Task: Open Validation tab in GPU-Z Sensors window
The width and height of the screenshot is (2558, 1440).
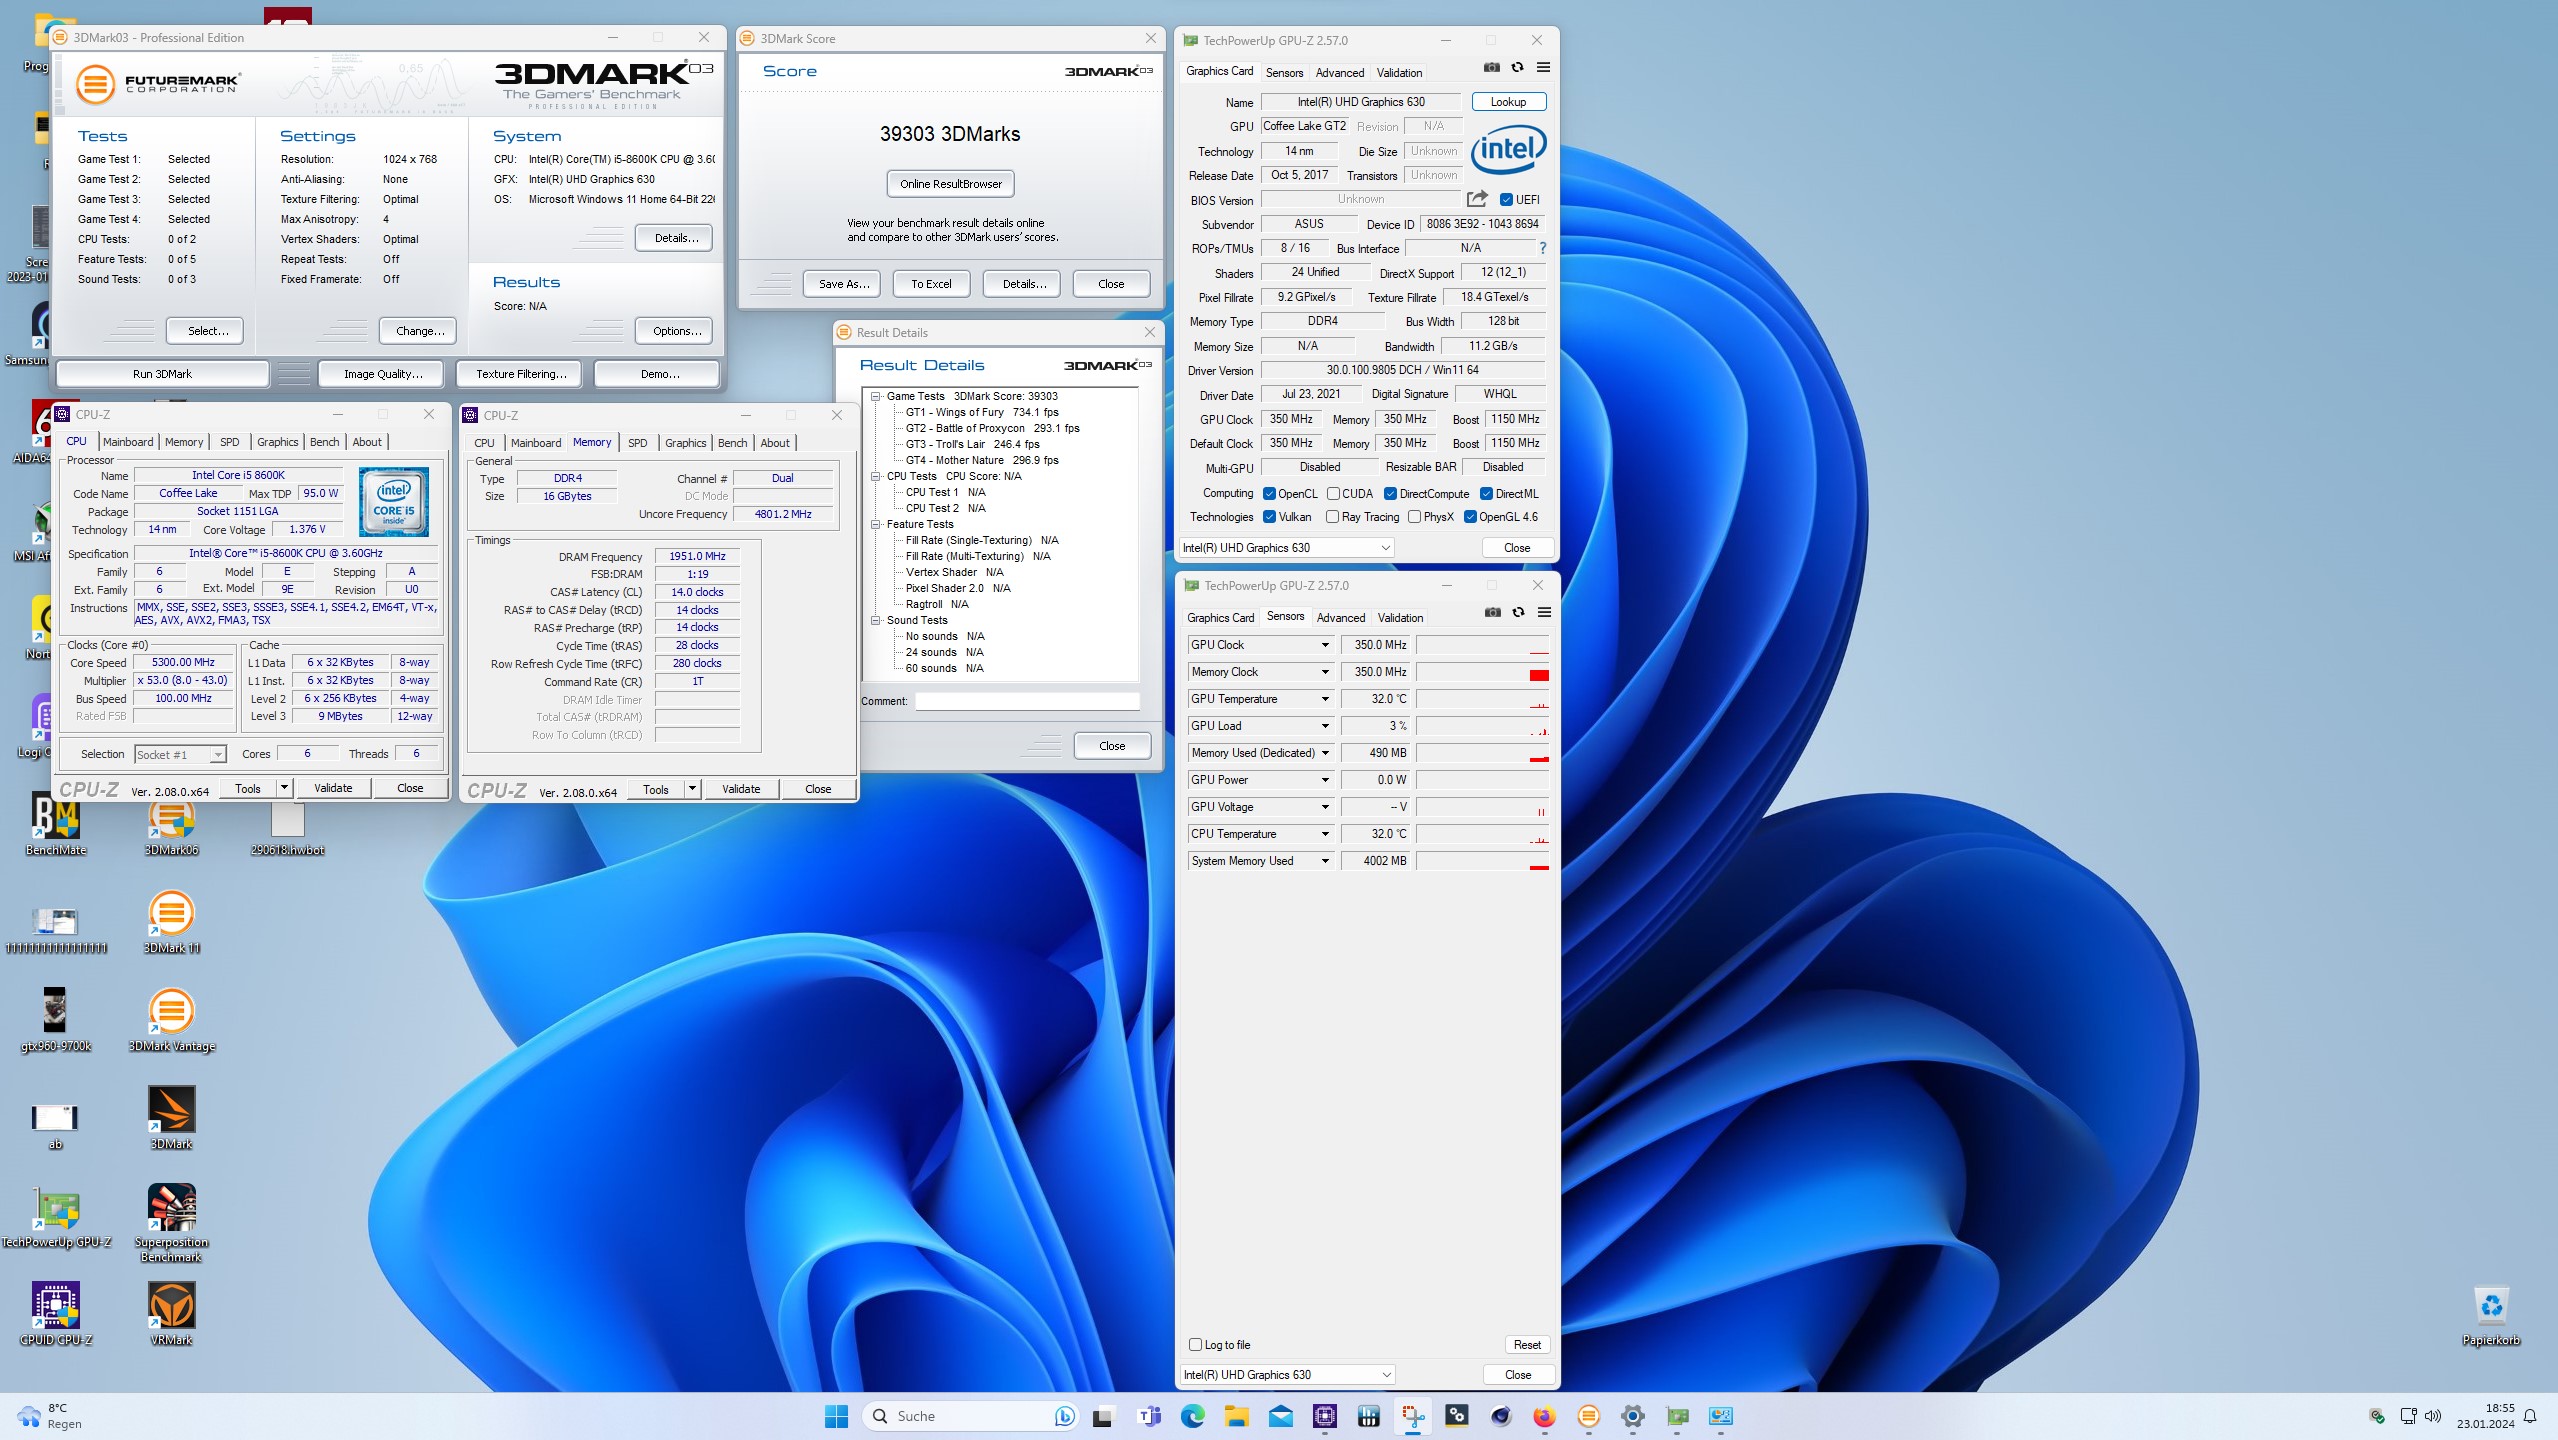Action: click(1400, 618)
